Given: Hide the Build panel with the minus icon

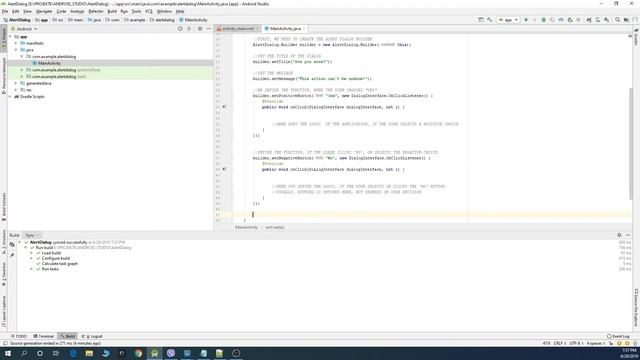Looking at the screenshot, I should (x=628, y=235).
